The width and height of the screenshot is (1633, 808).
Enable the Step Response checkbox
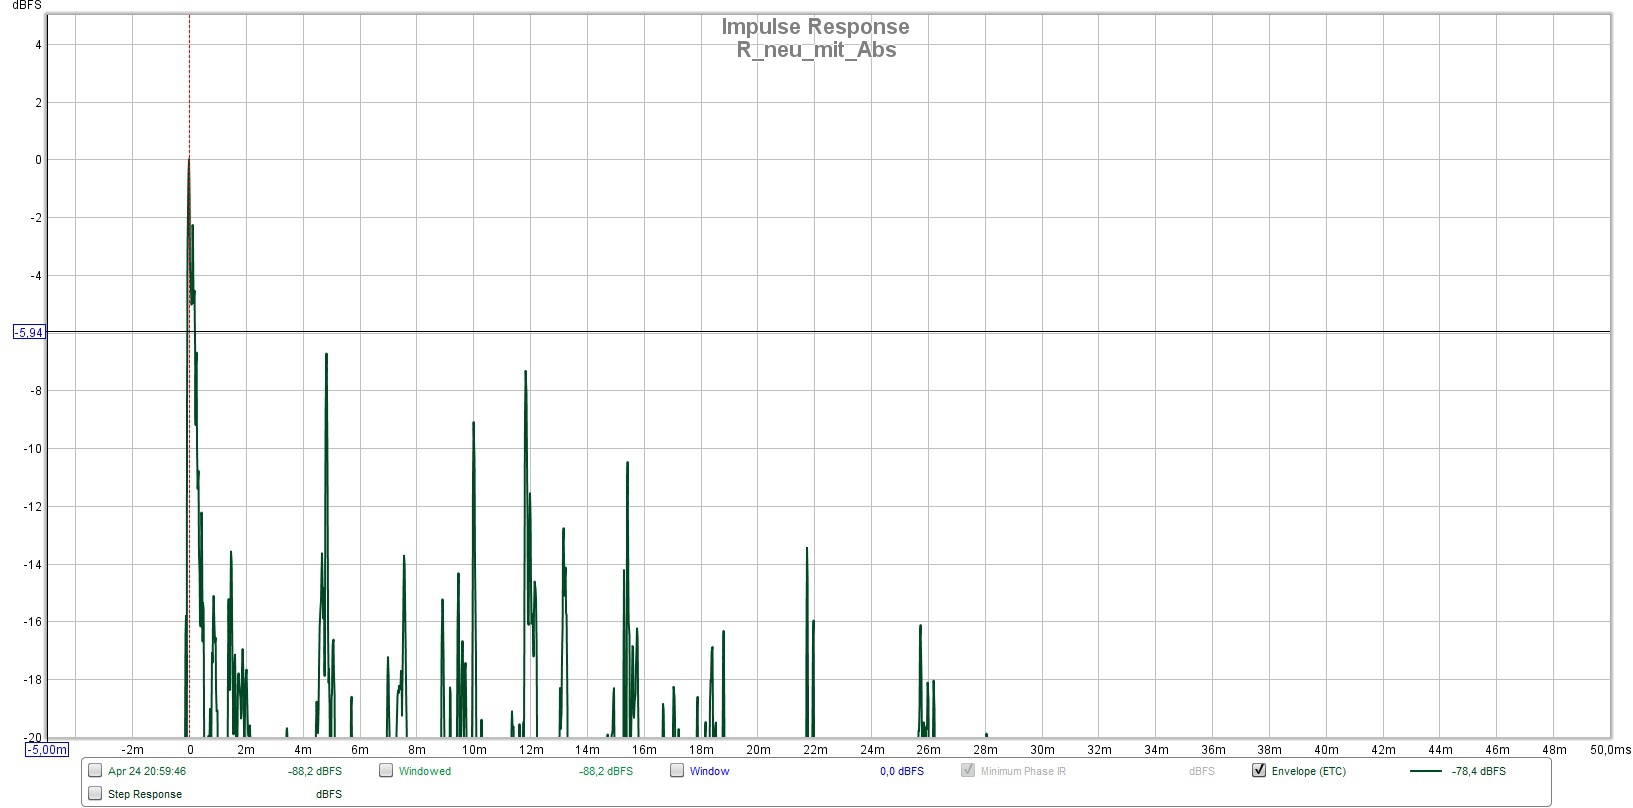[95, 793]
